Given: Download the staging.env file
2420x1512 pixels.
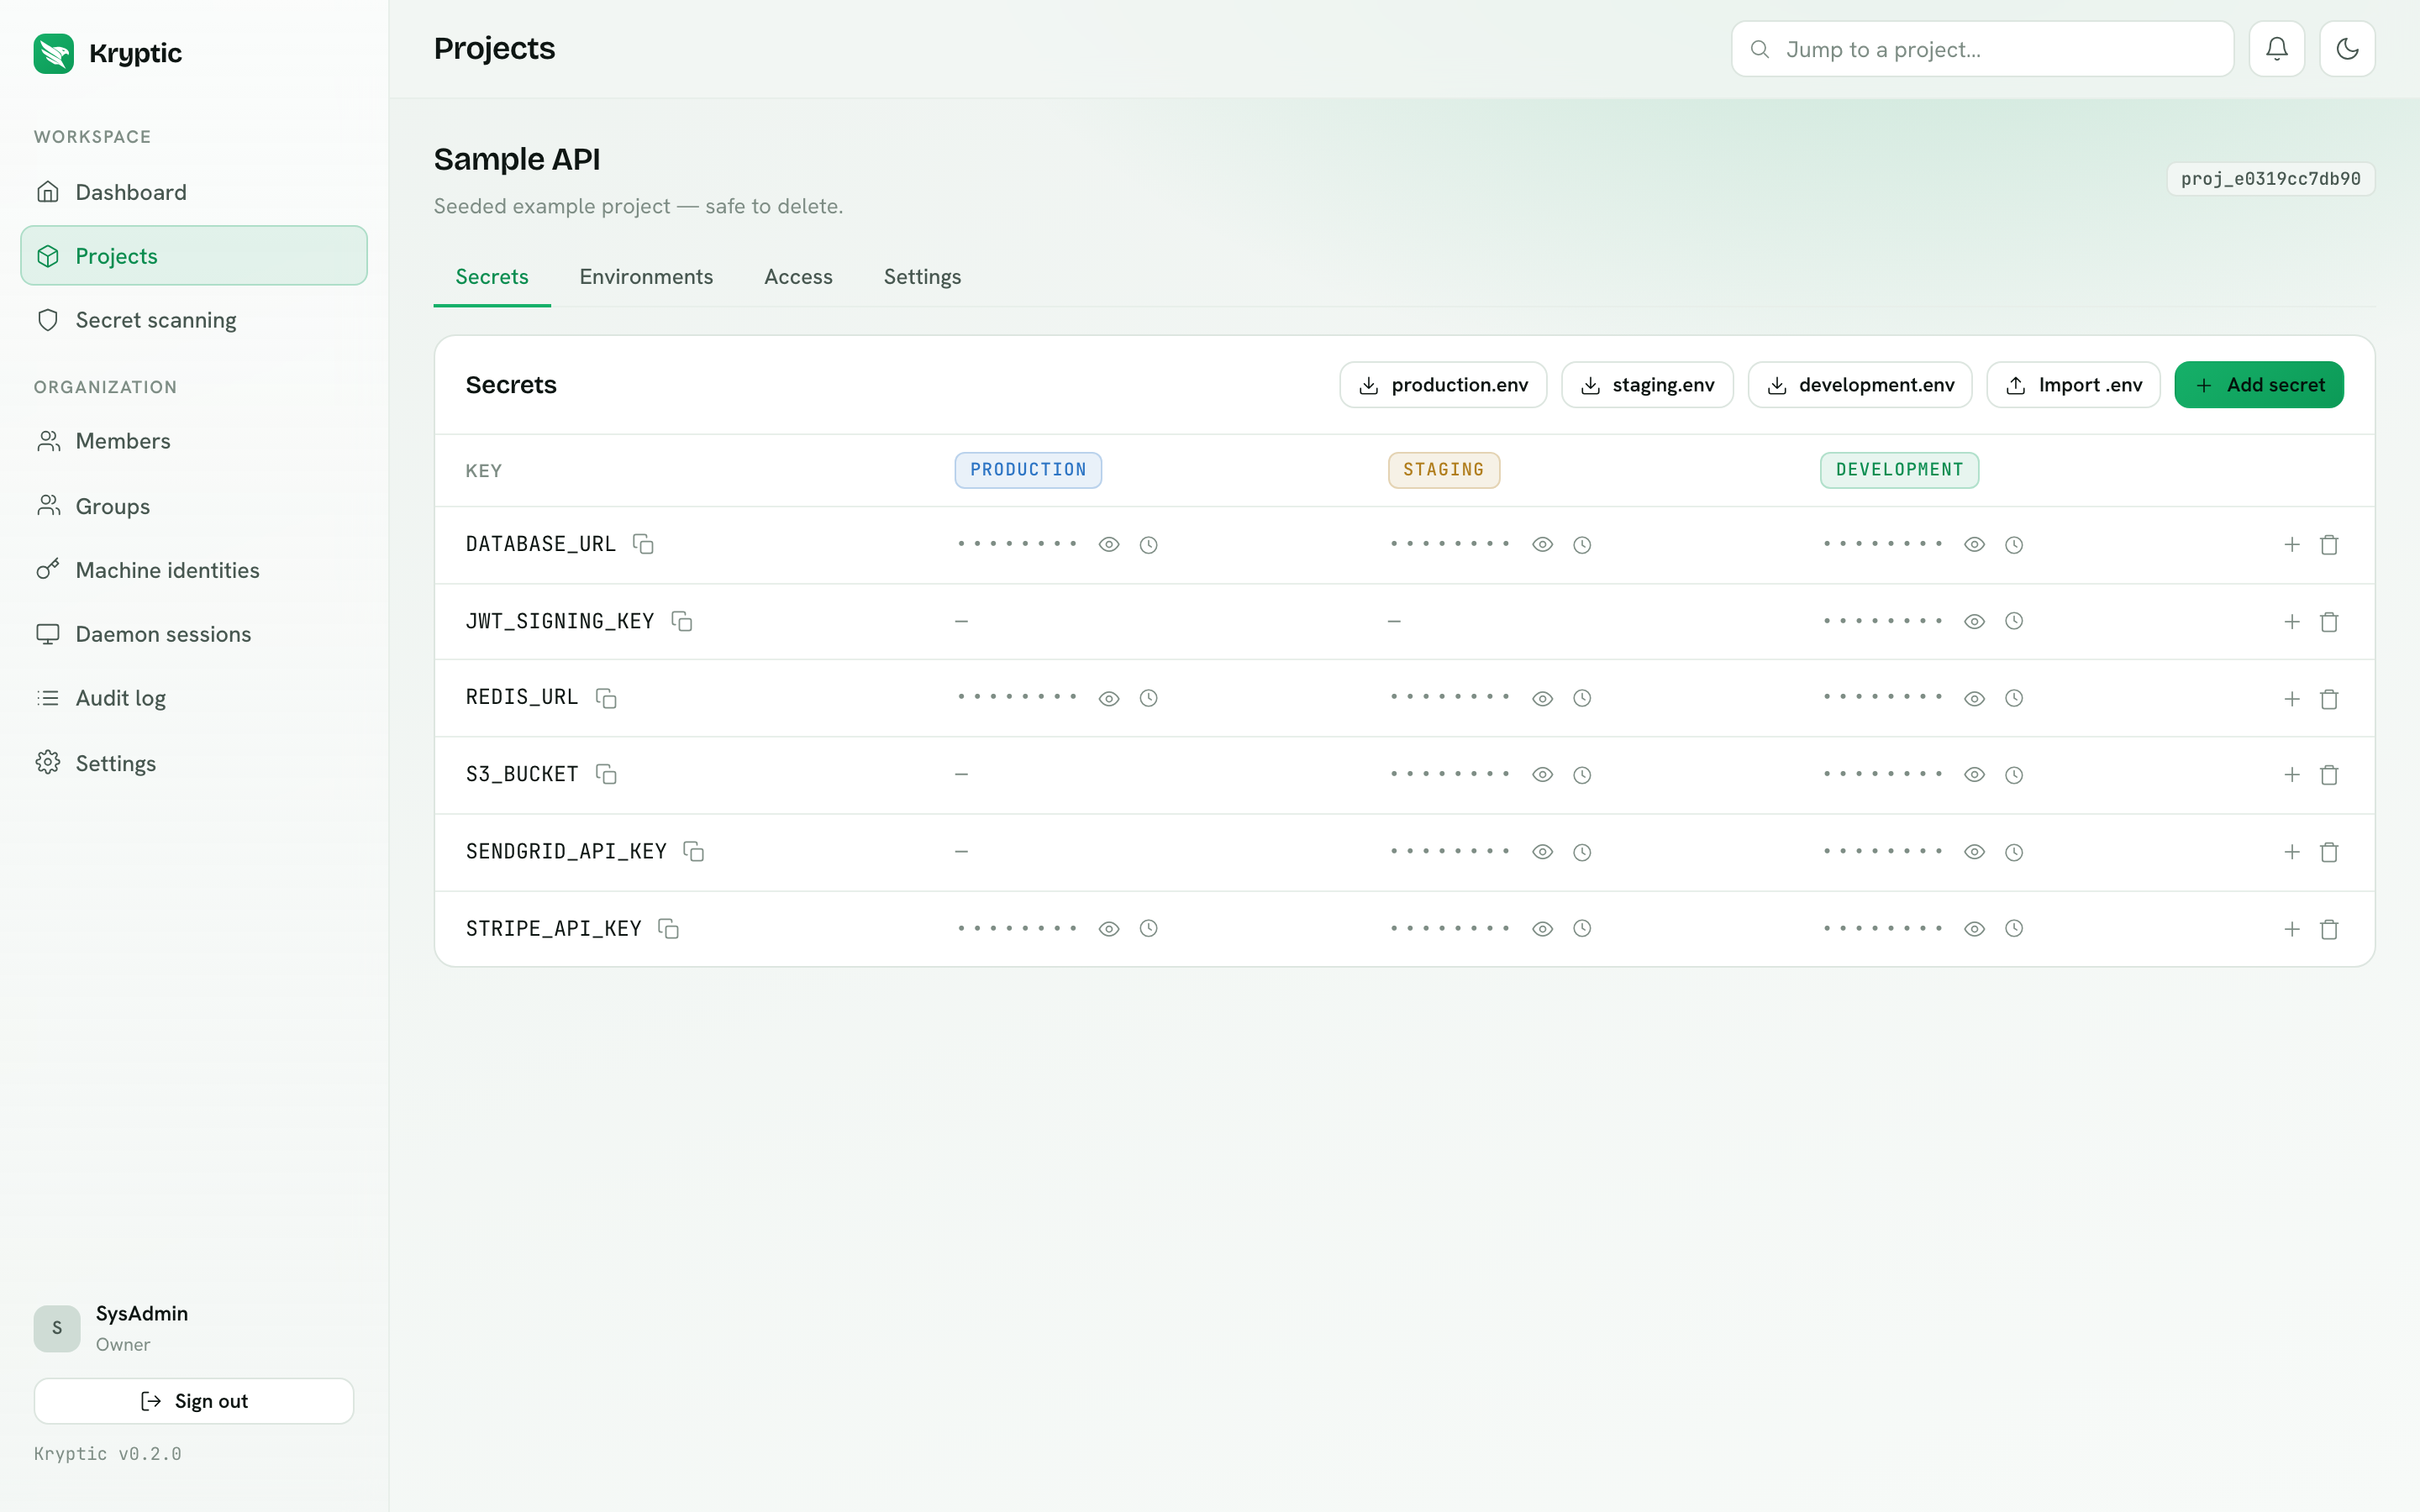Looking at the screenshot, I should 1647,385.
